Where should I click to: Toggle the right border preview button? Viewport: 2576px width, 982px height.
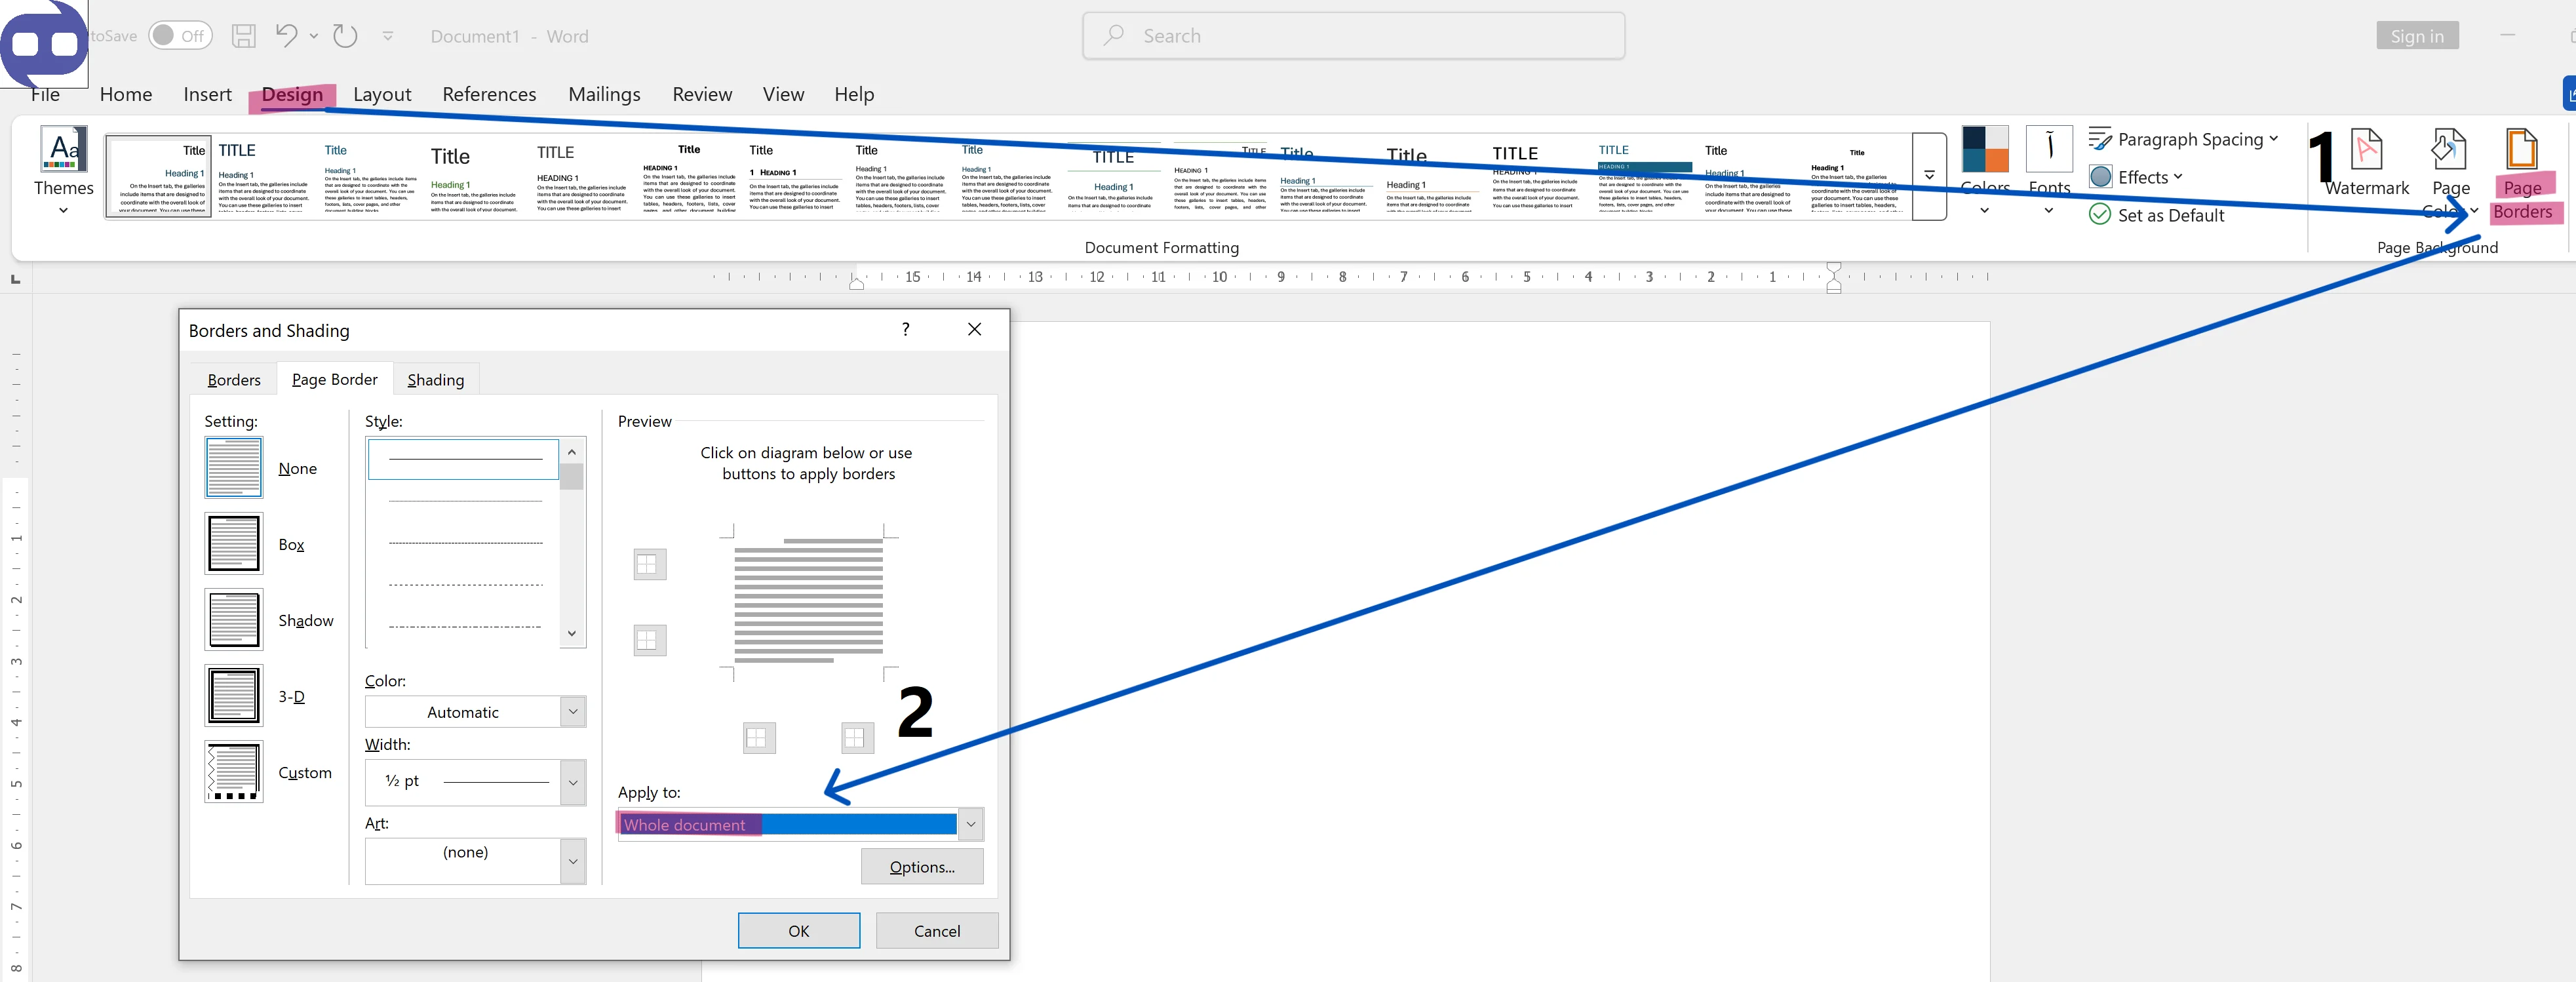857,738
